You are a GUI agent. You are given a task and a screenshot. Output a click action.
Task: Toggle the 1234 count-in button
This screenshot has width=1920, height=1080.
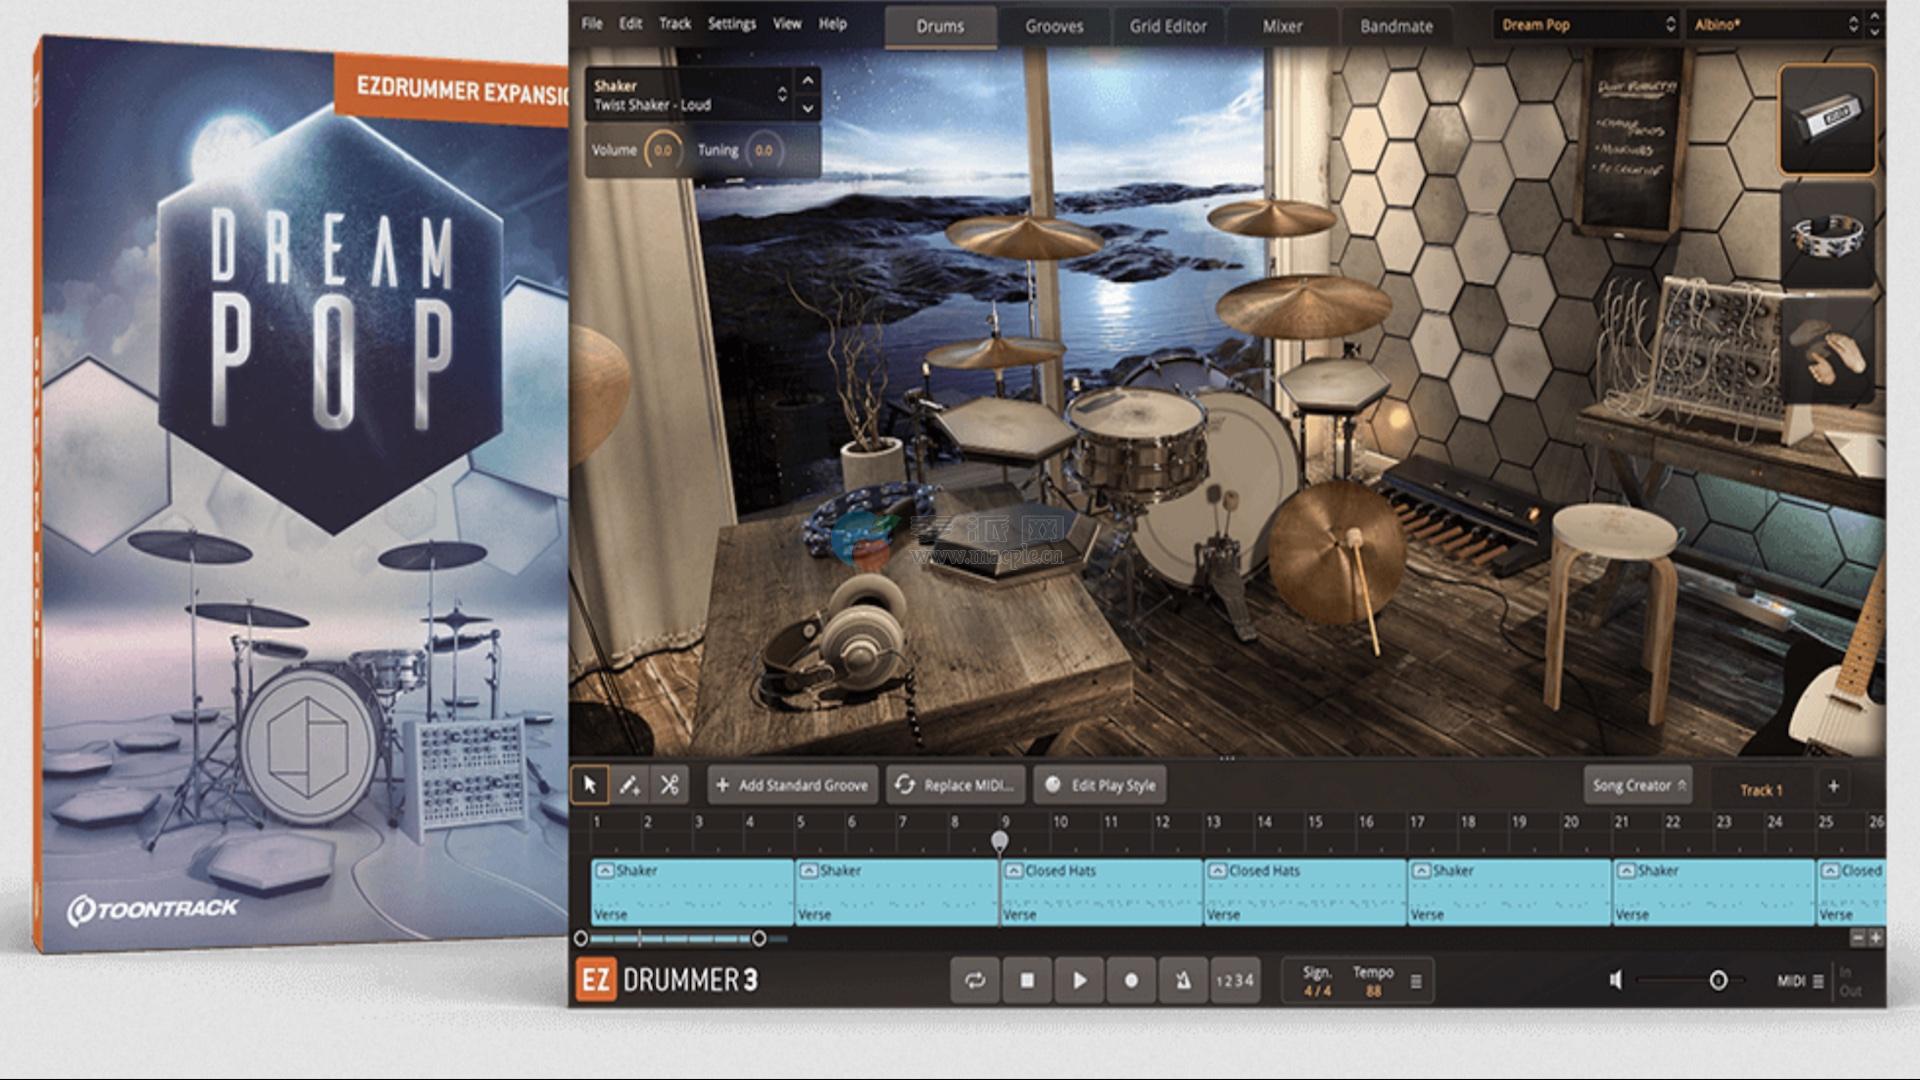tap(1234, 980)
